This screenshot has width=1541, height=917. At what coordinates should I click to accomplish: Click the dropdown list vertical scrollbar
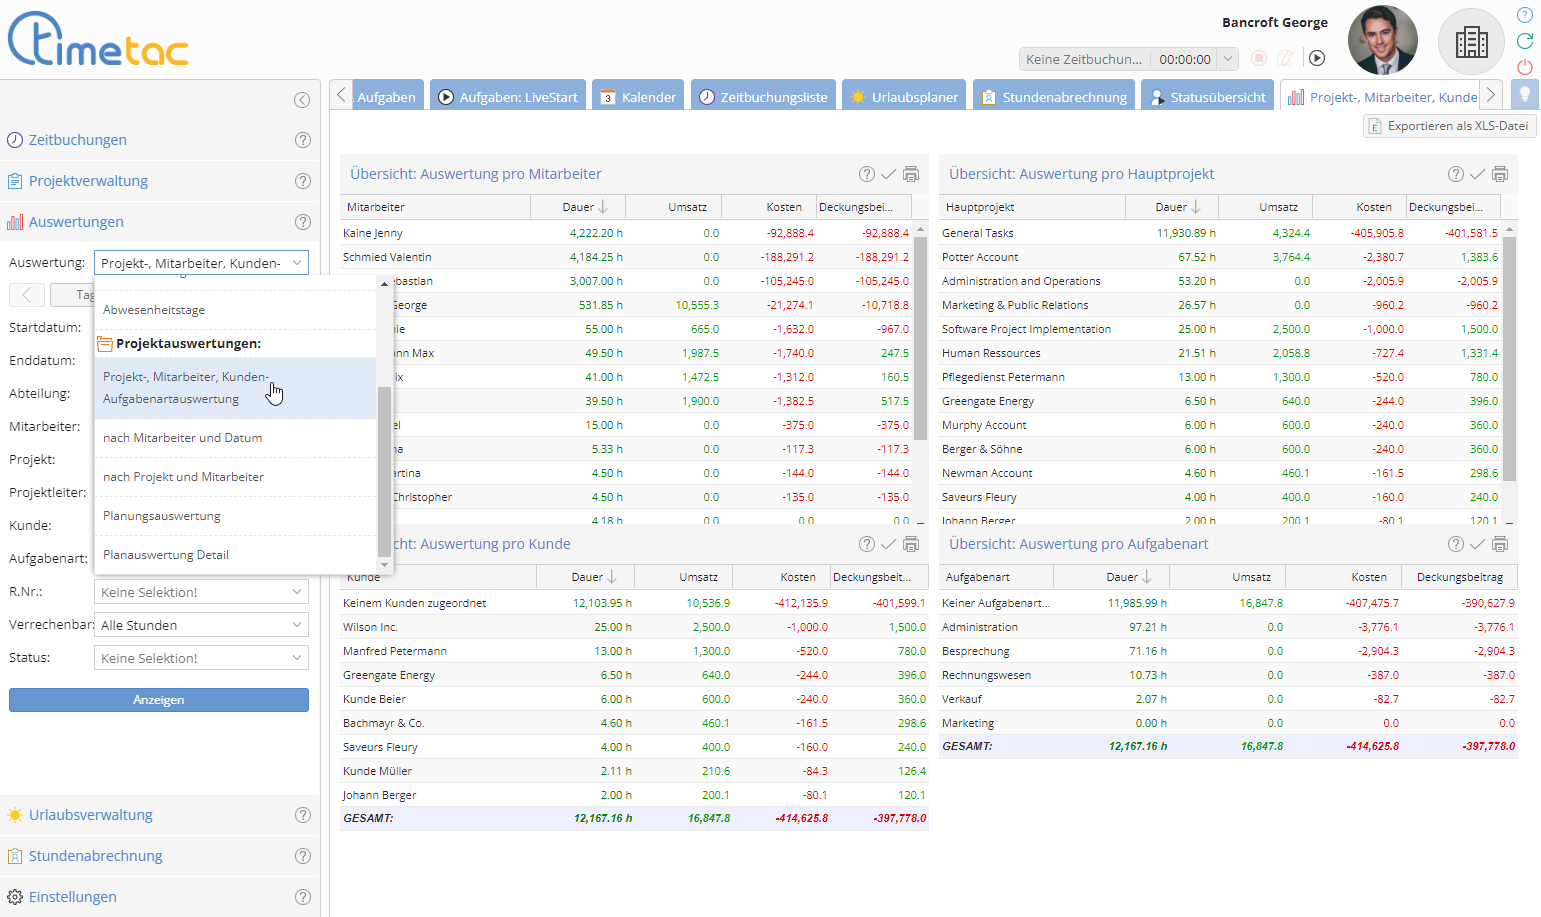pos(384,470)
